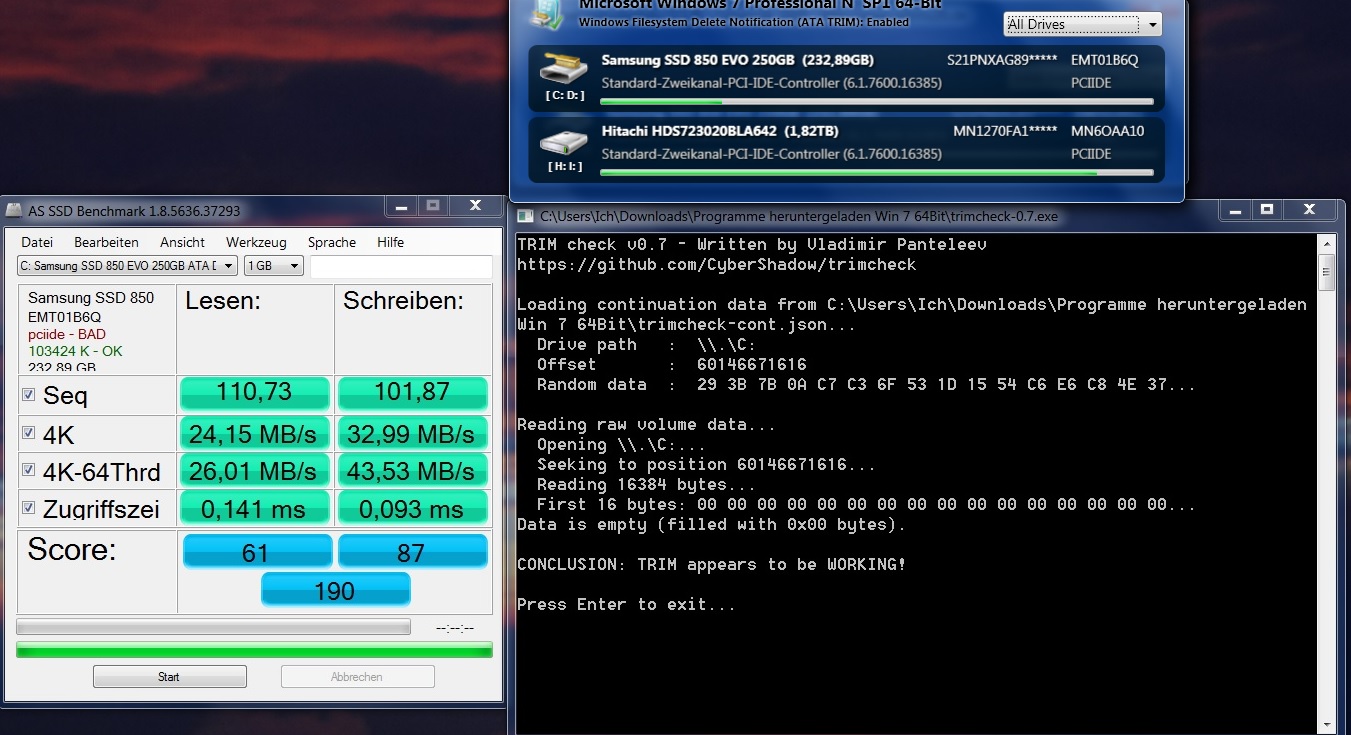Click the Schreiben: column header
This screenshot has width=1351, height=735.
403,301
